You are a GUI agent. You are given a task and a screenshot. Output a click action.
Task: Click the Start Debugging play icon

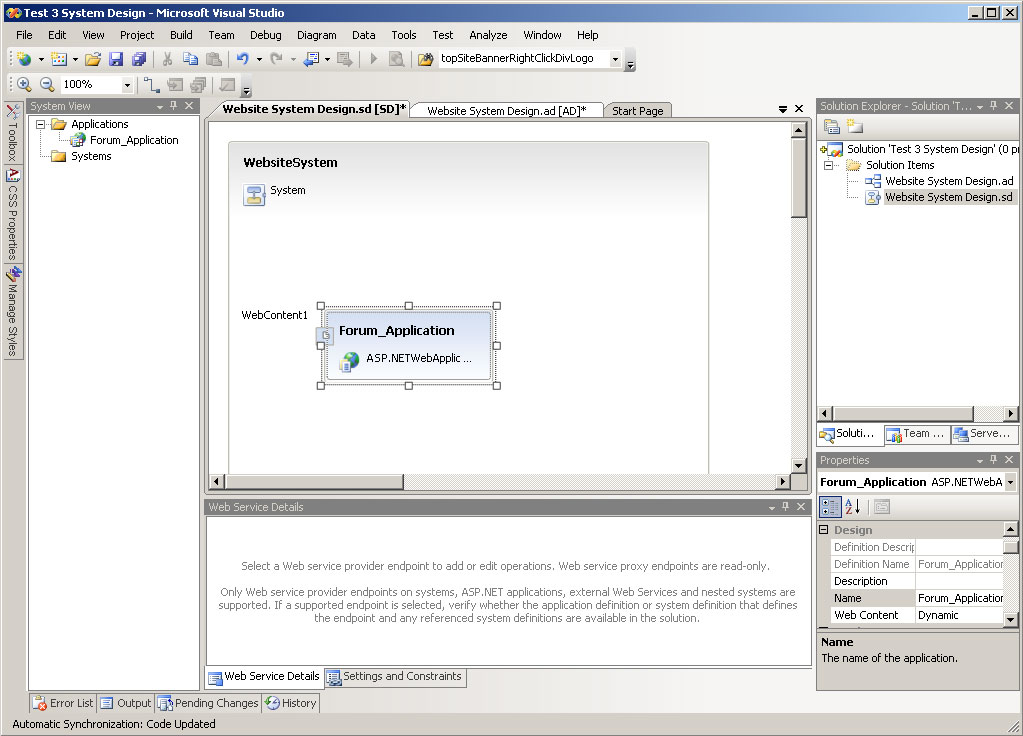pyautogui.click(x=373, y=59)
